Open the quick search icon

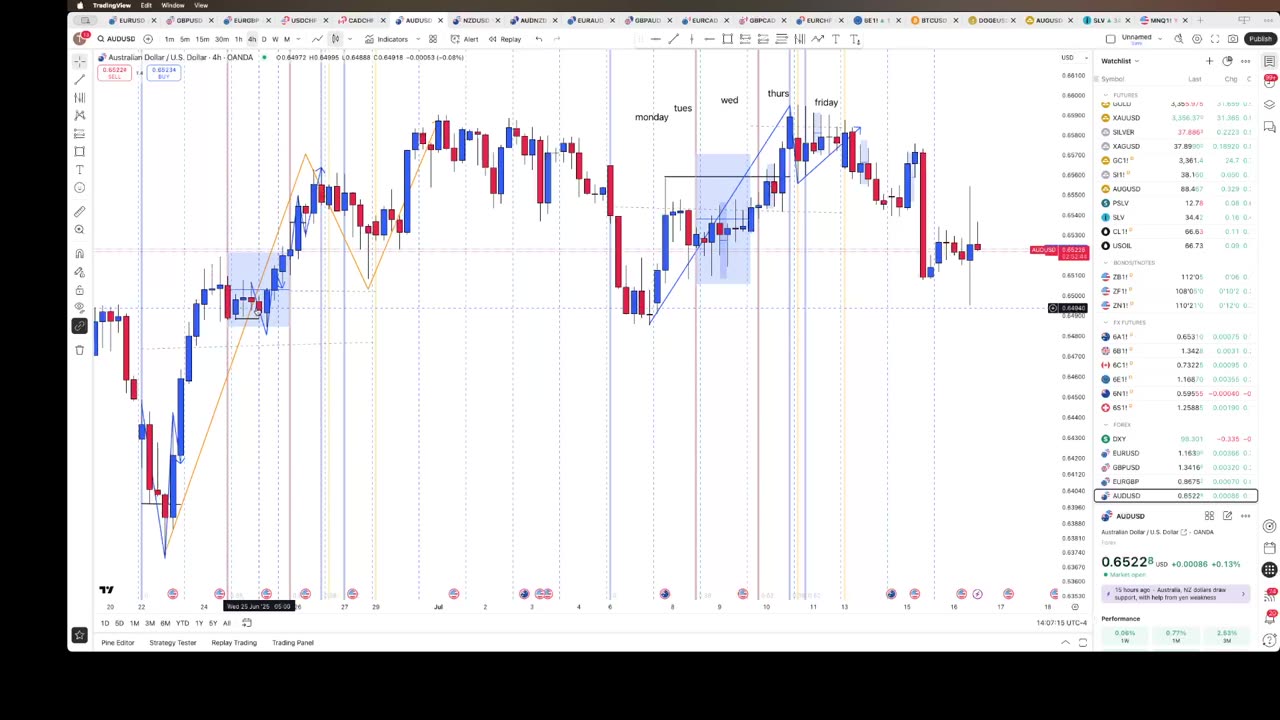point(1179,39)
